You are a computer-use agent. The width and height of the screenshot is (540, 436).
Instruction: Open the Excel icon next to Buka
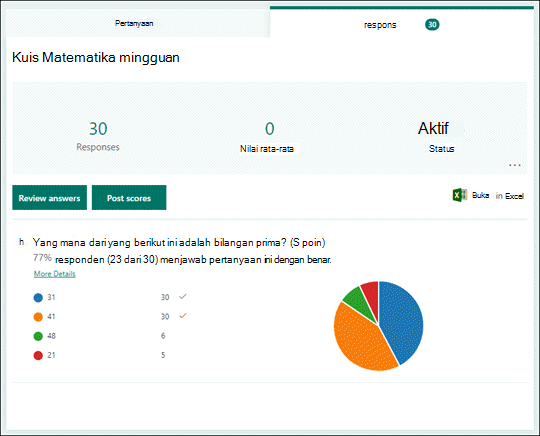(460, 195)
